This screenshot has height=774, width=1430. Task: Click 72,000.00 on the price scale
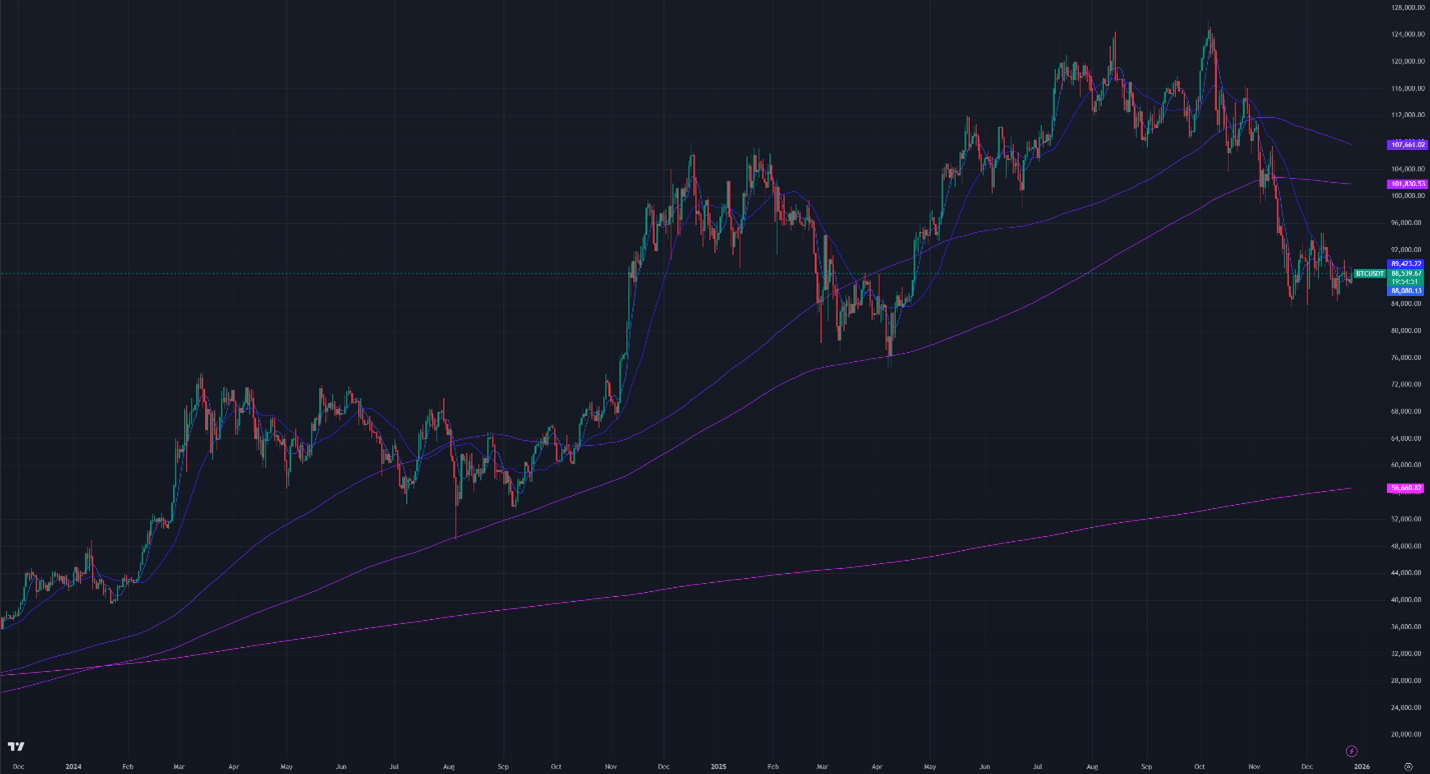[x=1406, y=385]
